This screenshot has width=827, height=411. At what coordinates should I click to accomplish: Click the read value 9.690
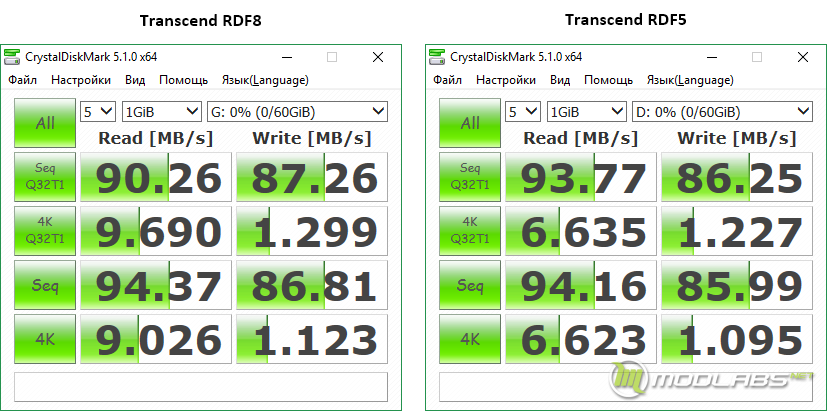pyautogui.click(x=156, y=231)
